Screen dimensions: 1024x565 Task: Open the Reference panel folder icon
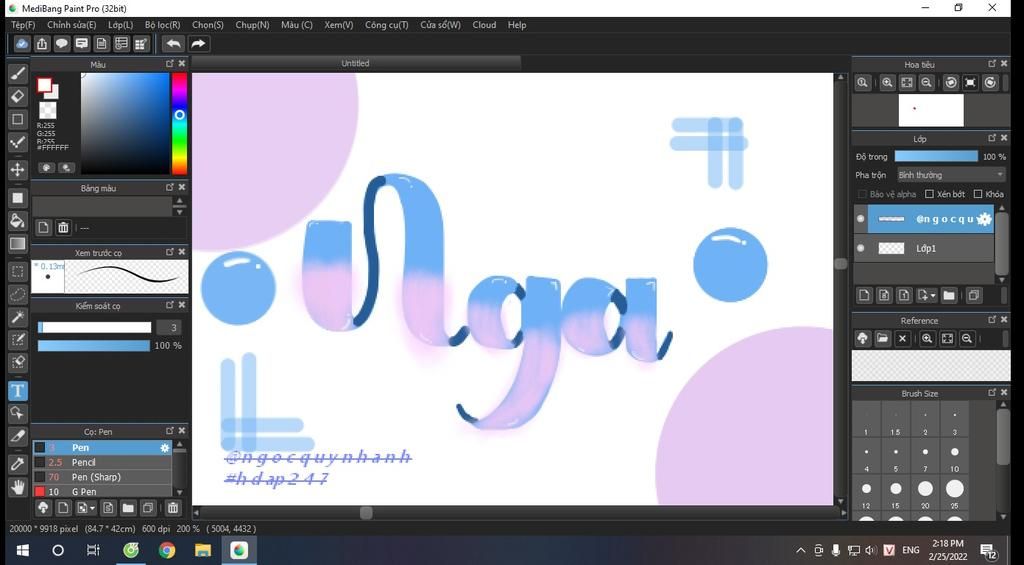tap(882, 338)
